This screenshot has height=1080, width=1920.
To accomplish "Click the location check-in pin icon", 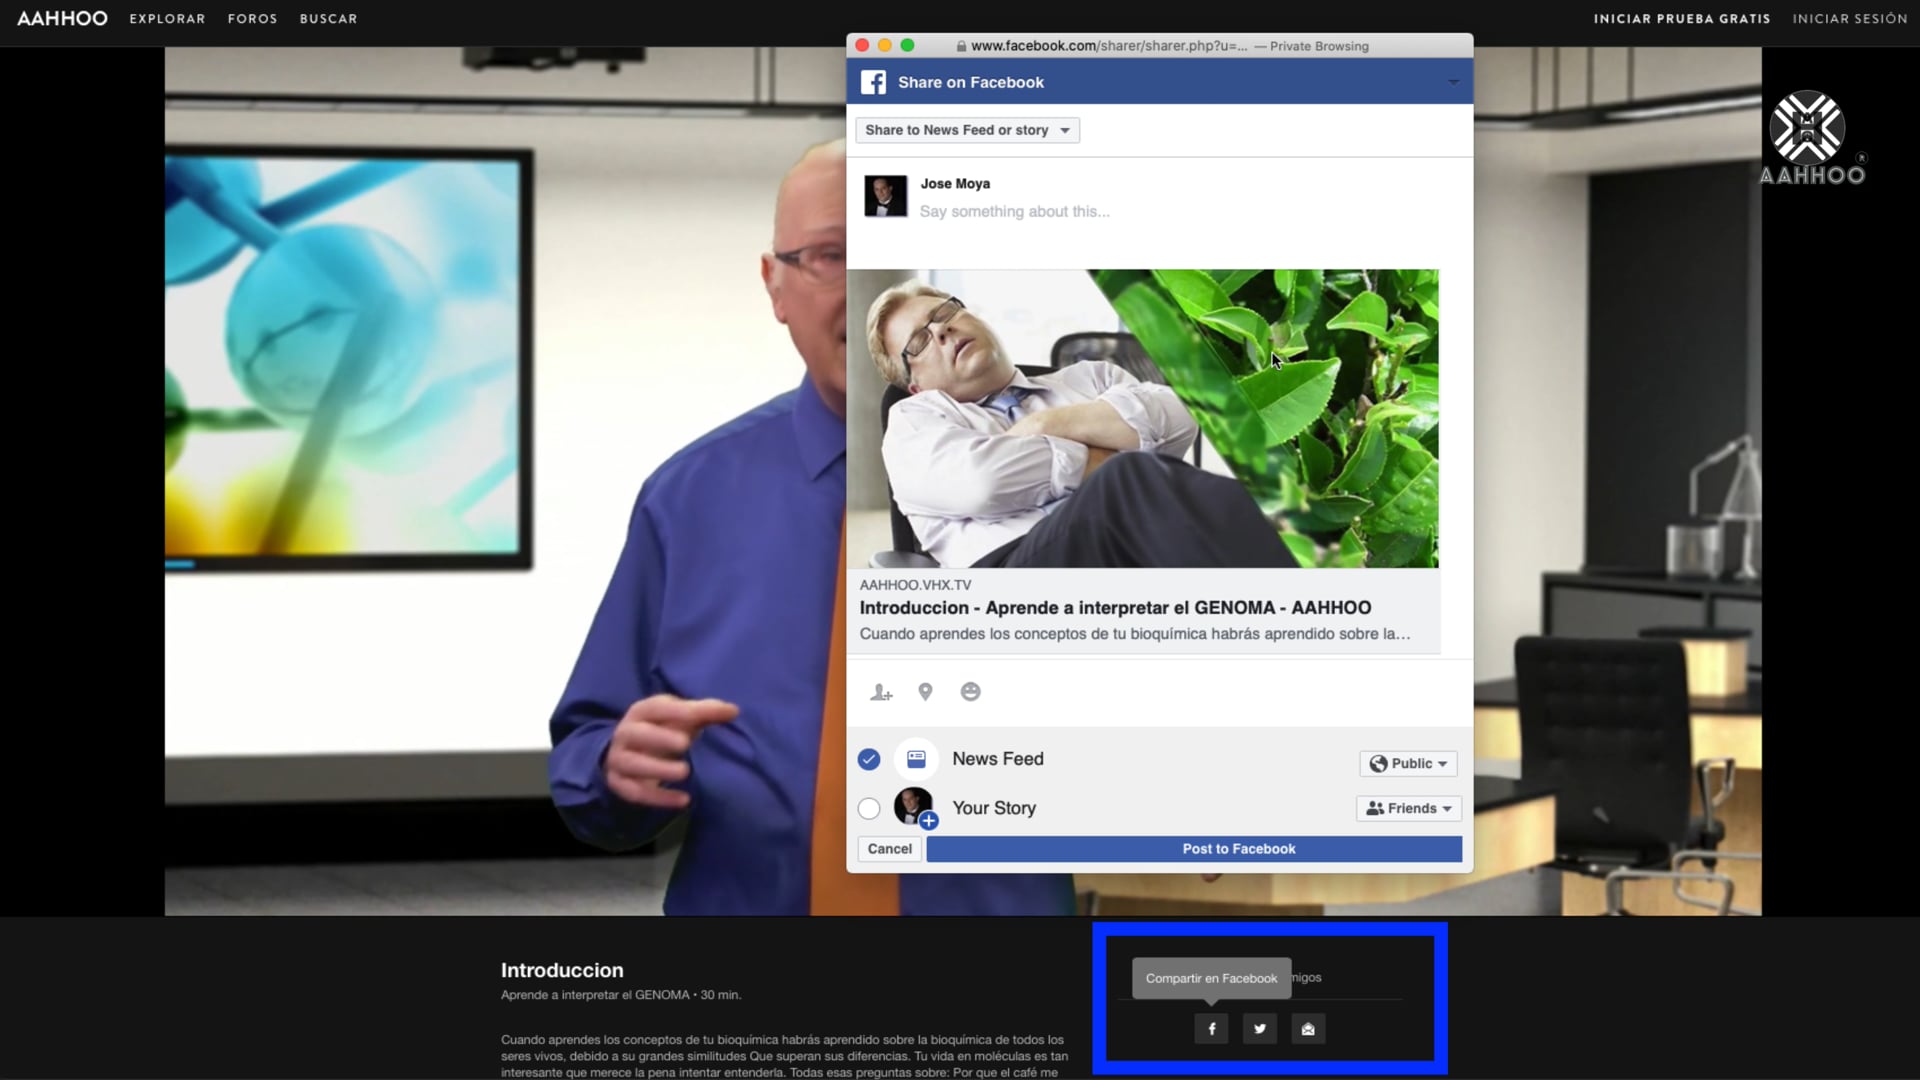I will point(925,692).
